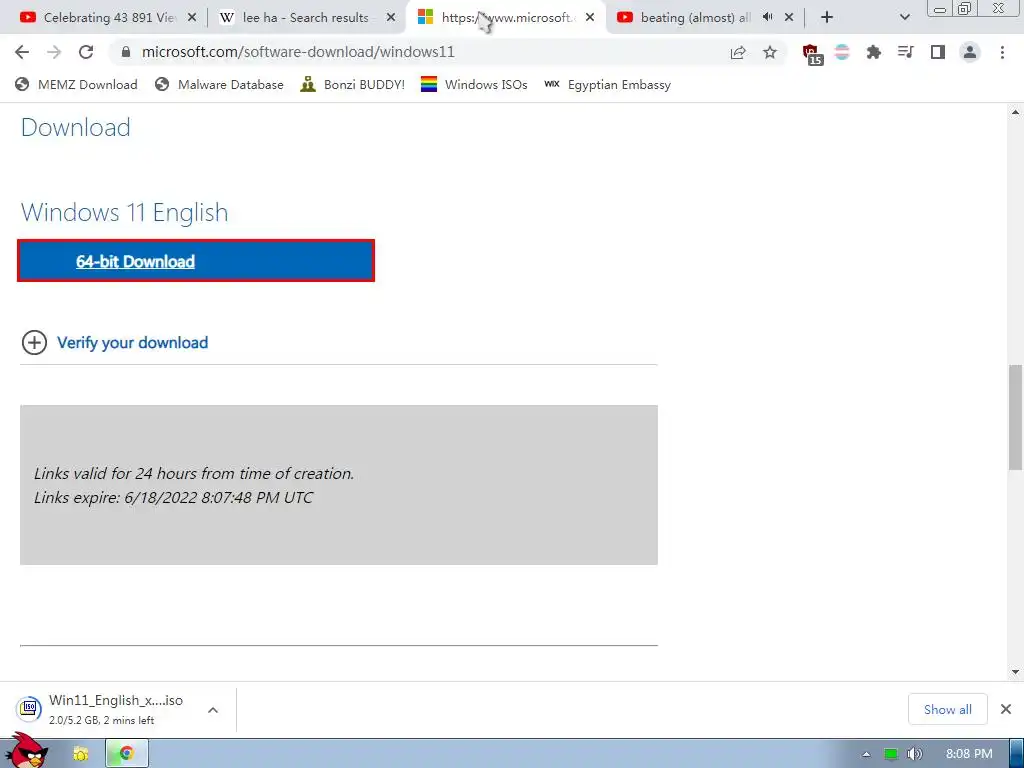Click the Download section heading

tap(76, 127)
